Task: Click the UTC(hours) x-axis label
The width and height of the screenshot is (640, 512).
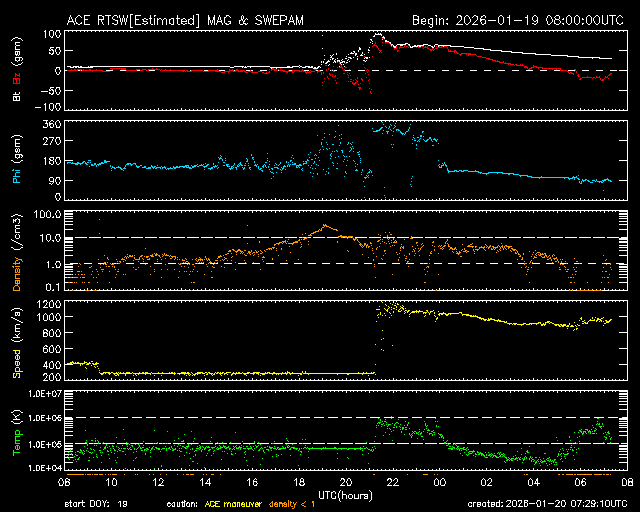Action: pyautogui.click(x=345, y=496)
